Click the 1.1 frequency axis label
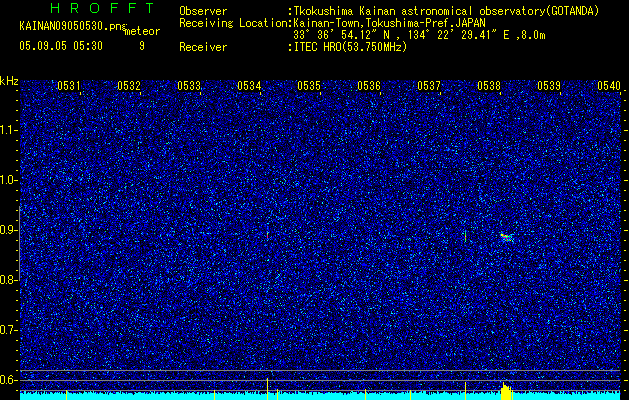 (x=8, y=130)
